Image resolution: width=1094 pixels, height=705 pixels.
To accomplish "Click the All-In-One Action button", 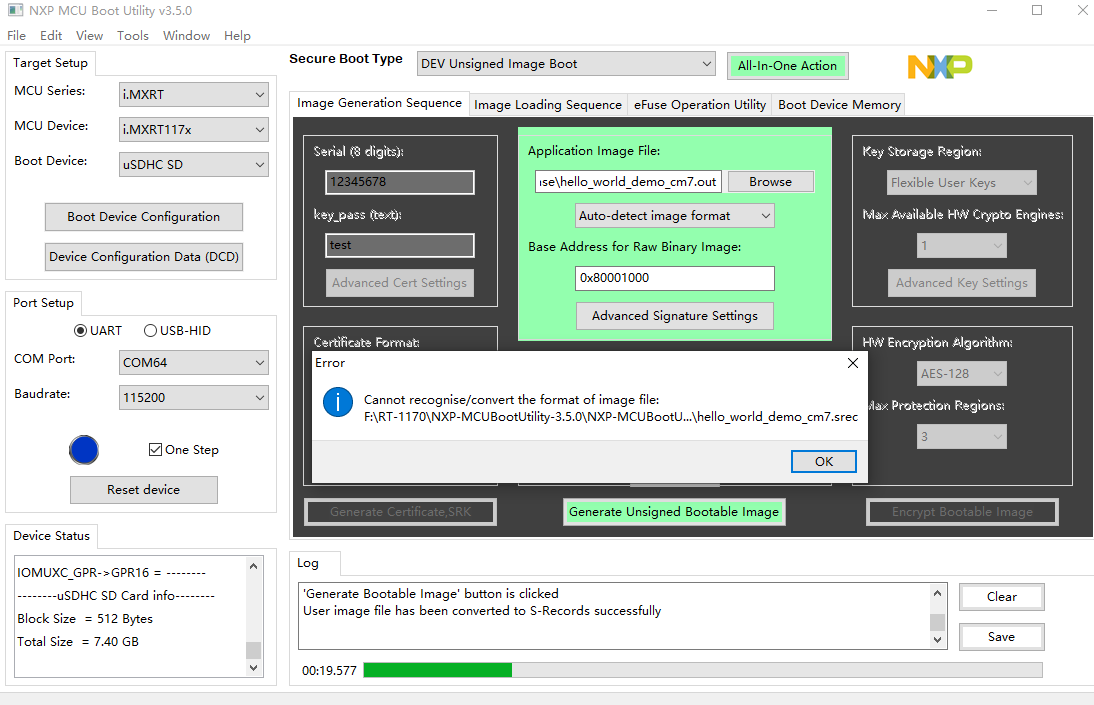I will click(x=787, y=66).
